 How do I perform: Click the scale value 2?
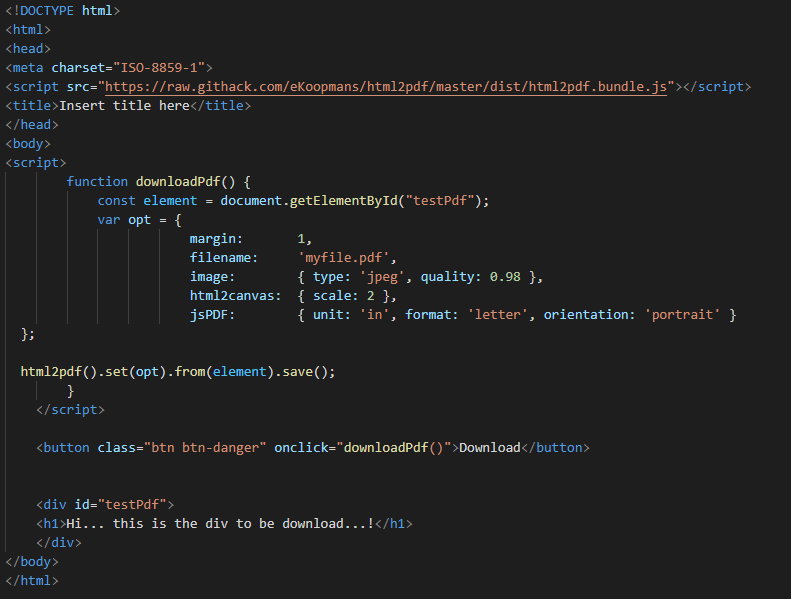tap(371, 296)
